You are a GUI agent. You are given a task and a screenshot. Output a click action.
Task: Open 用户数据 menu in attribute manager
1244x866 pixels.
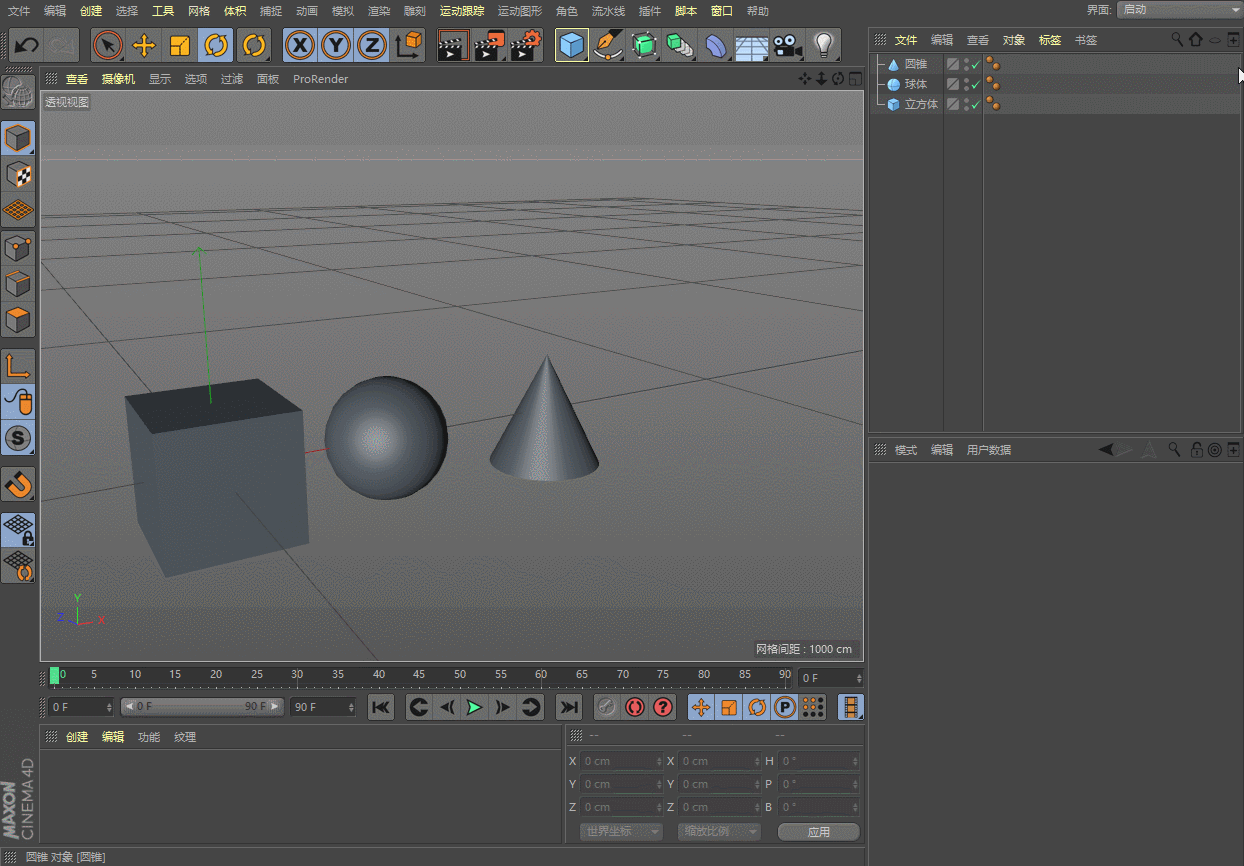[989, 450]
